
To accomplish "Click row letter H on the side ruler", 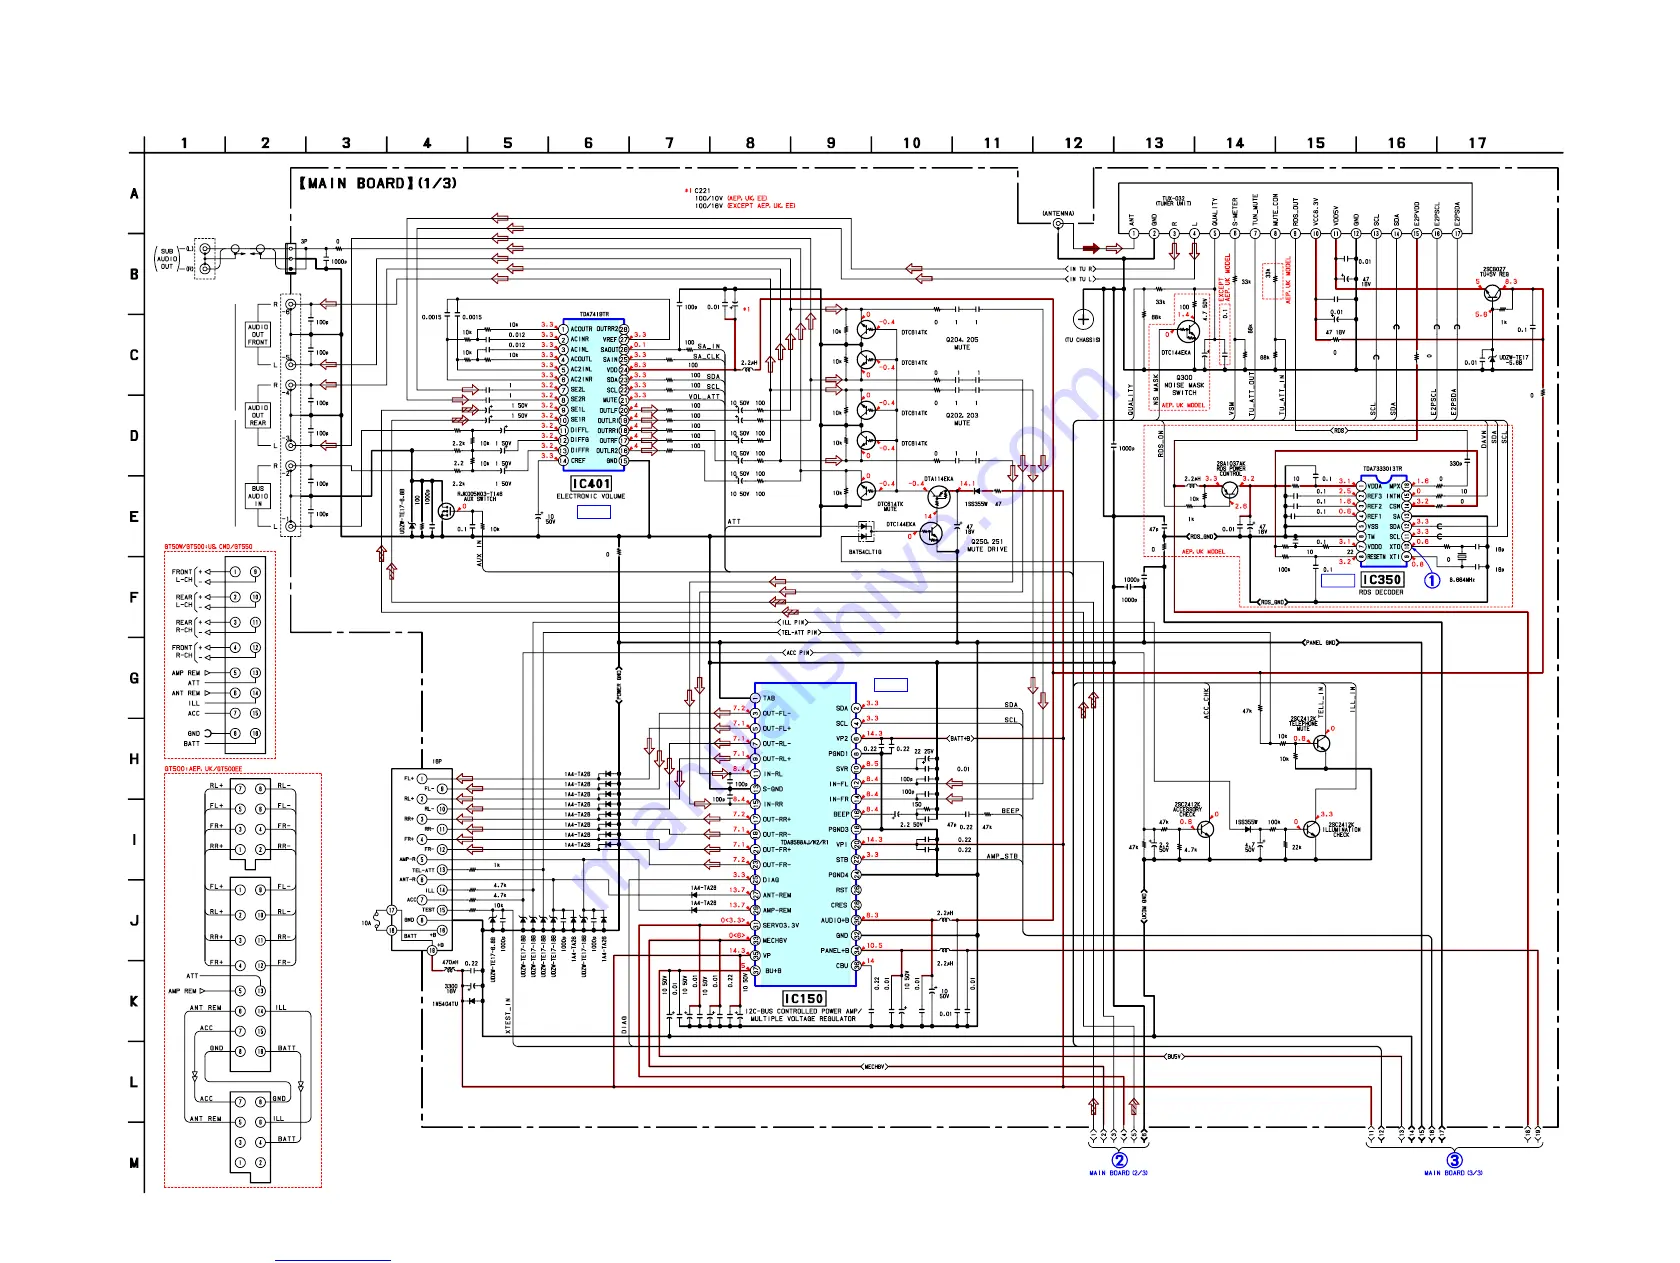I will point(134,759).
